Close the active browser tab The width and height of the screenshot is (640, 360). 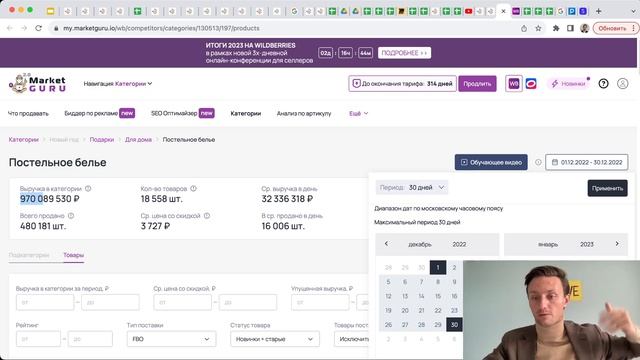point(503,11)
